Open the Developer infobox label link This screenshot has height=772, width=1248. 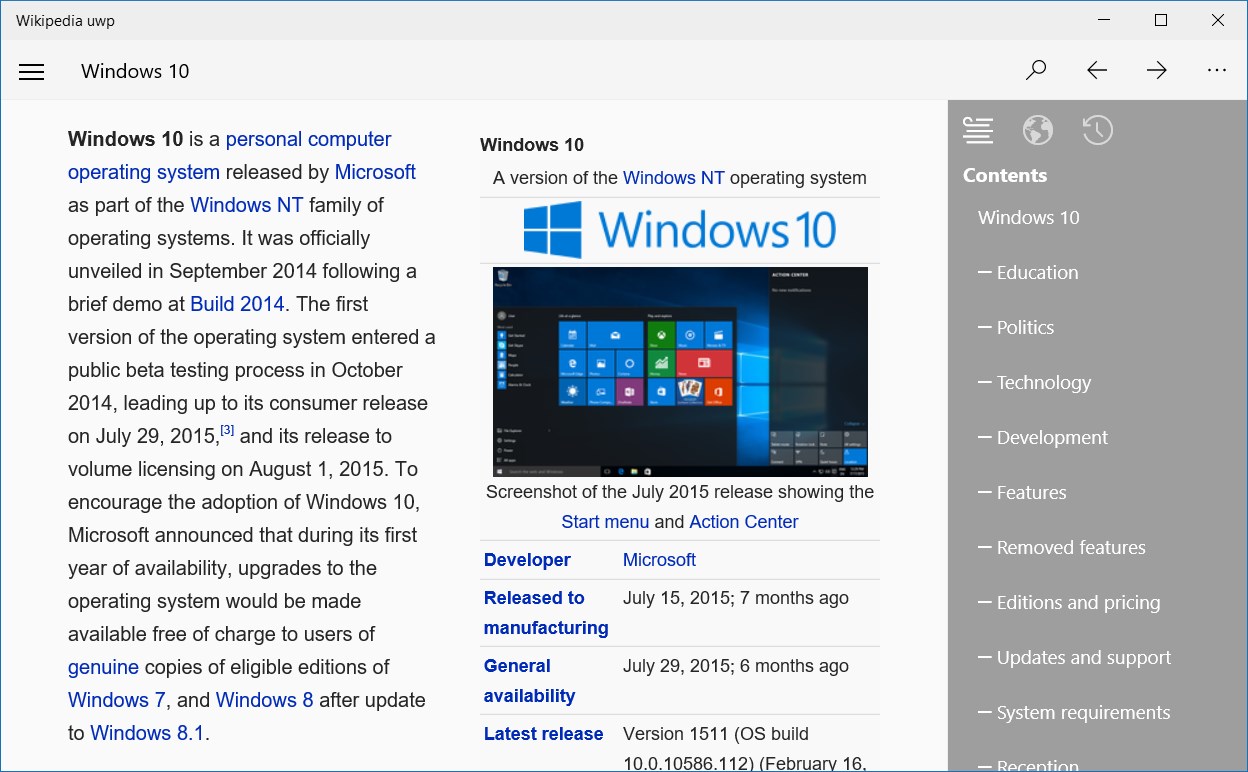click(527, 560)
